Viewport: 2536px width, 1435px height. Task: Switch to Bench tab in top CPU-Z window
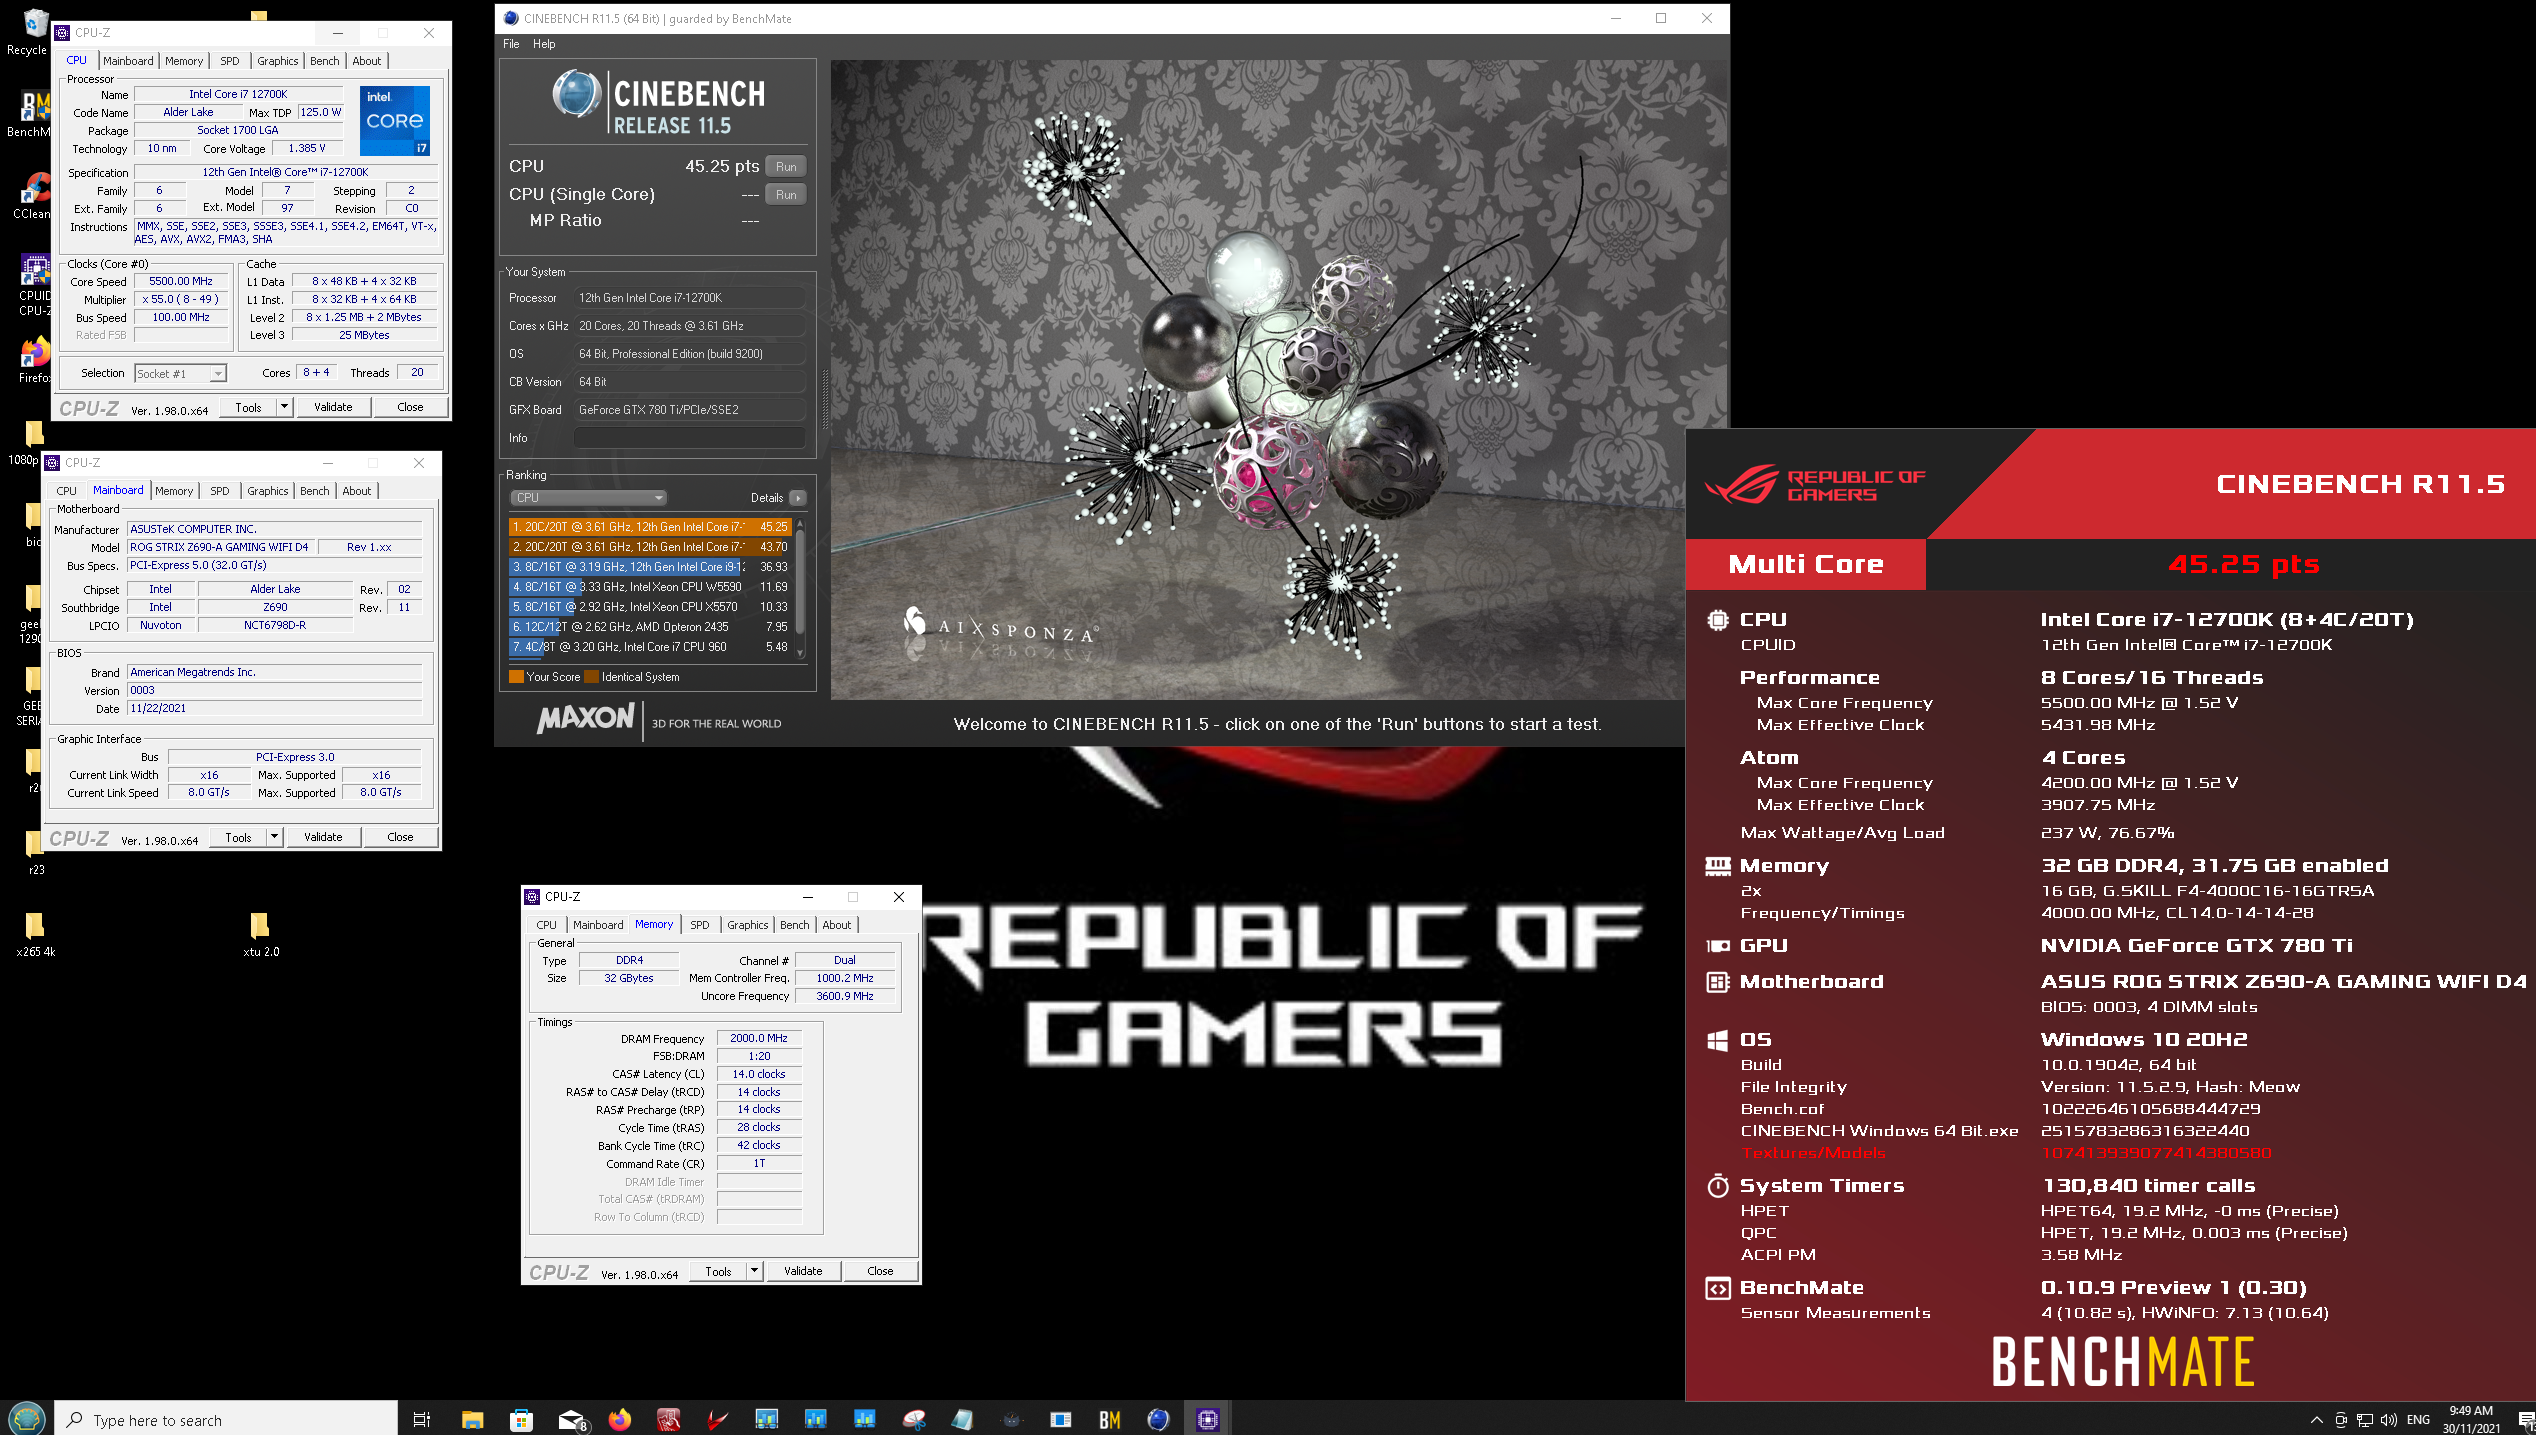tap(325, 61)
